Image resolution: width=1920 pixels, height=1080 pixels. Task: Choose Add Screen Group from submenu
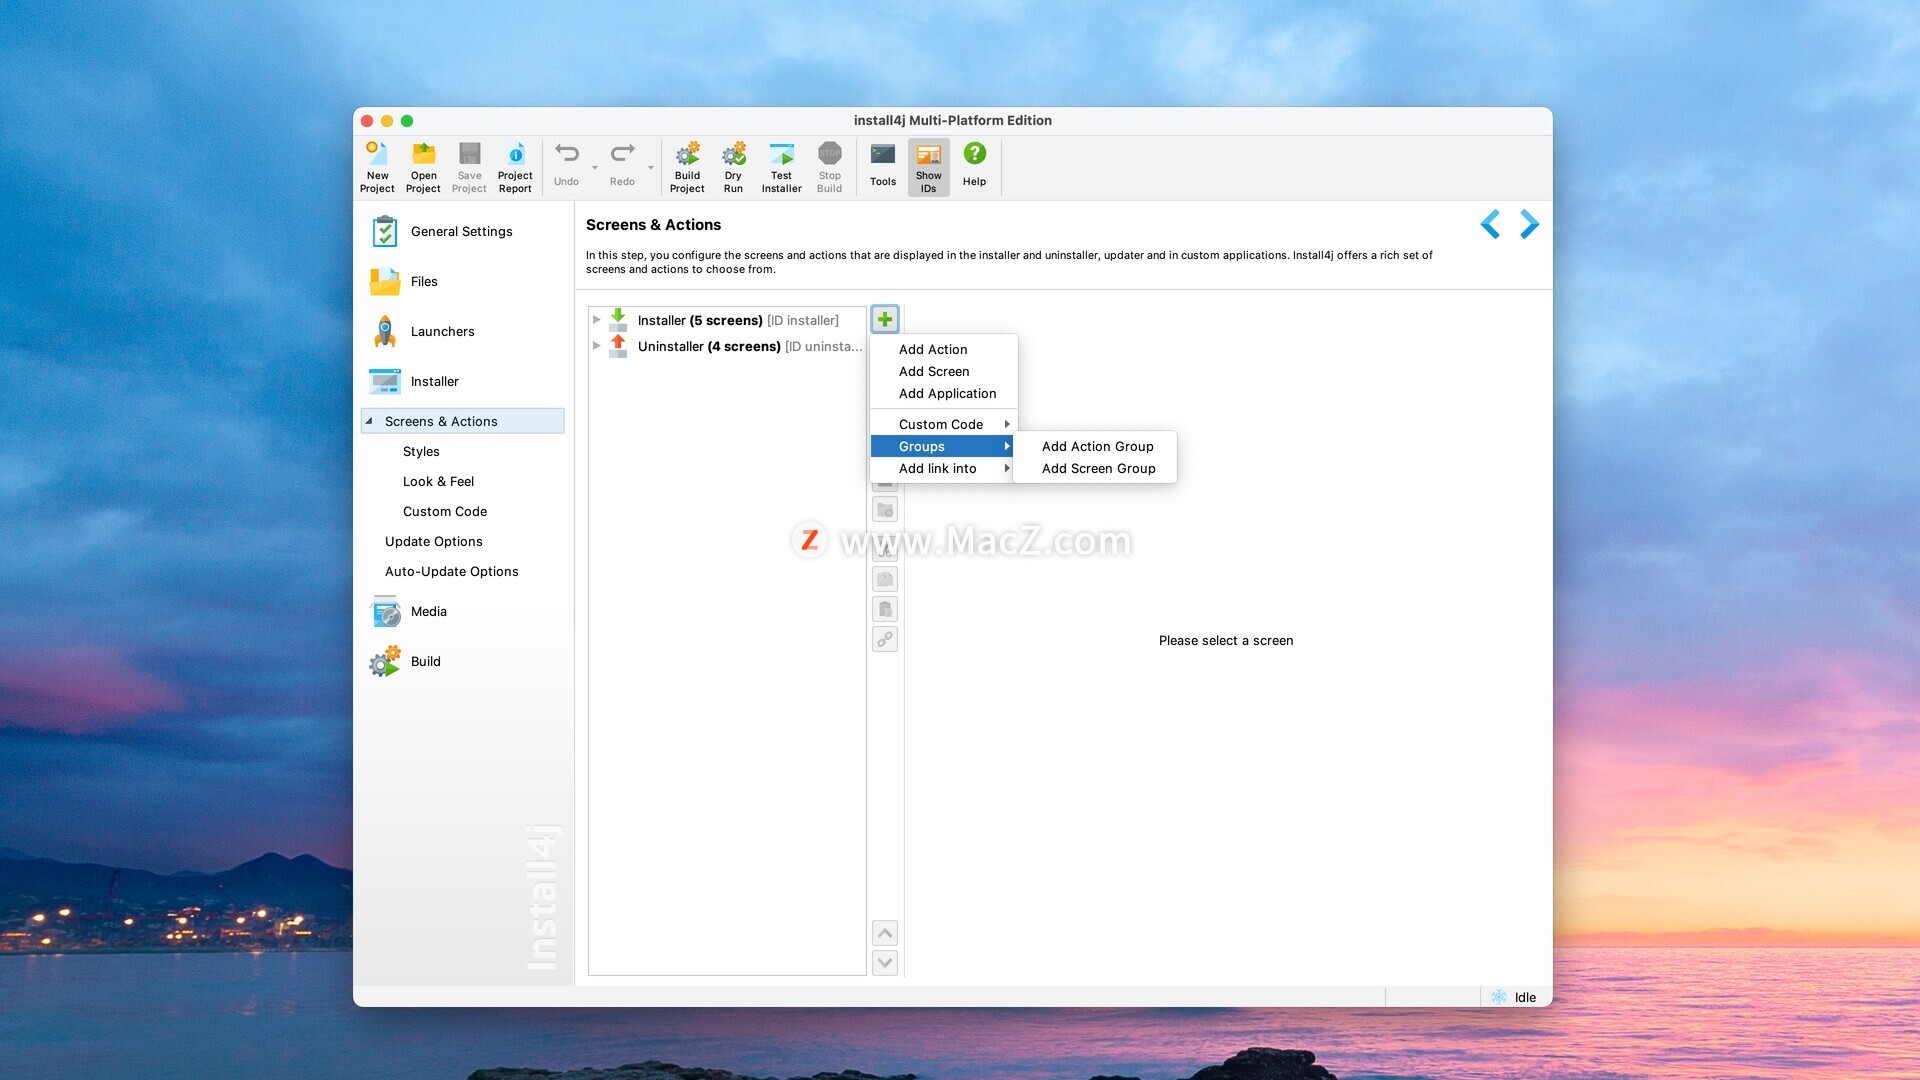pyautogui.click(x=1096, y=468)
